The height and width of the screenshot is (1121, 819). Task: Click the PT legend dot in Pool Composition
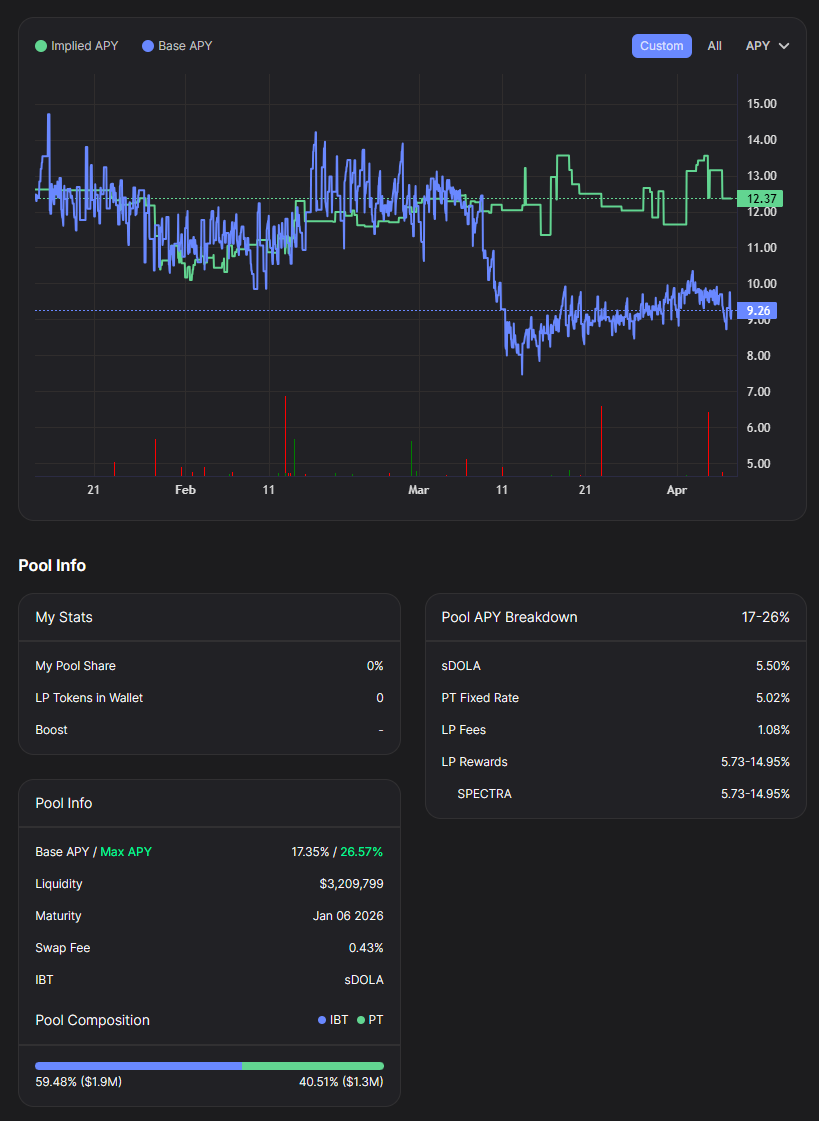pos(361,1020)
